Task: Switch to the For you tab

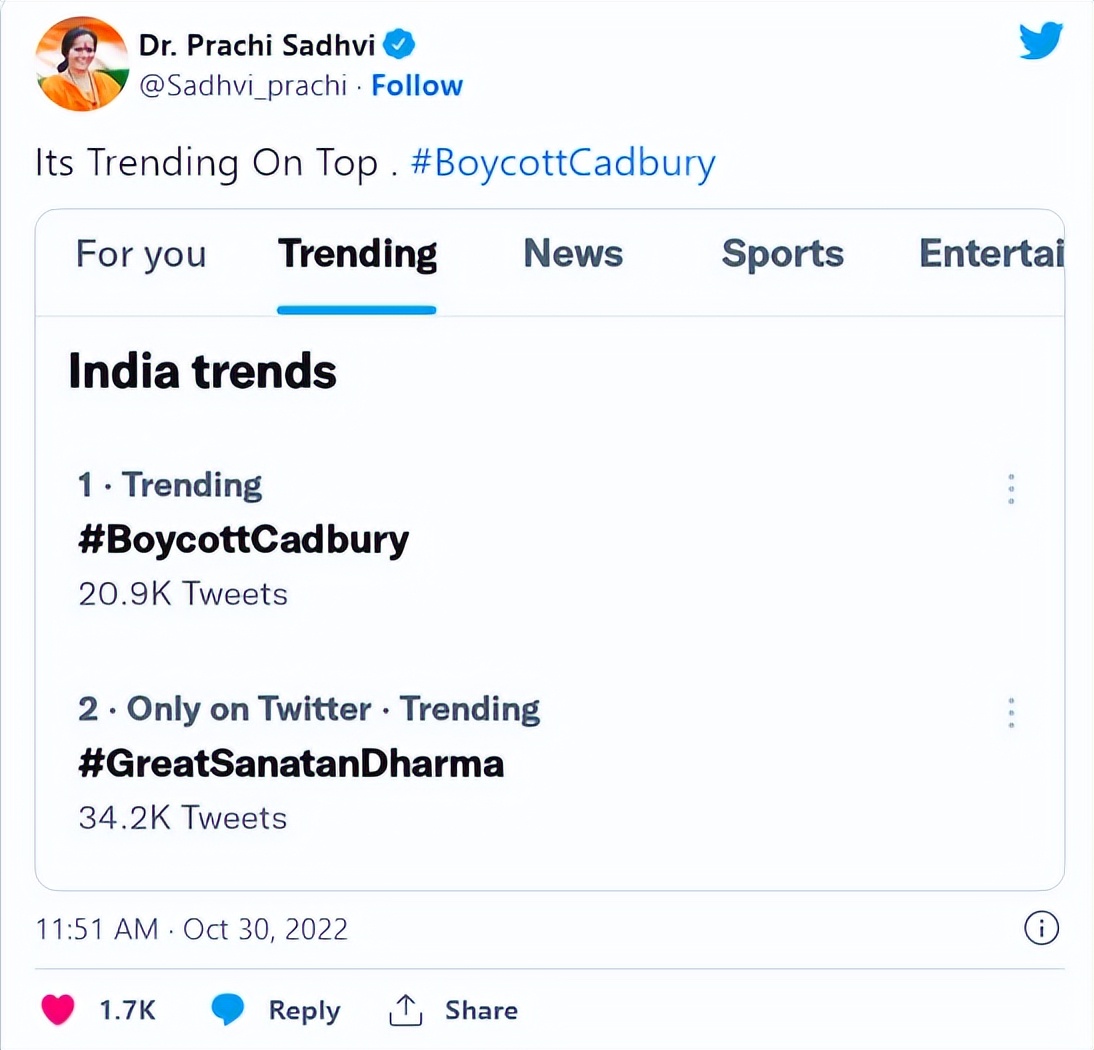Action: click(x=141, y=254)
